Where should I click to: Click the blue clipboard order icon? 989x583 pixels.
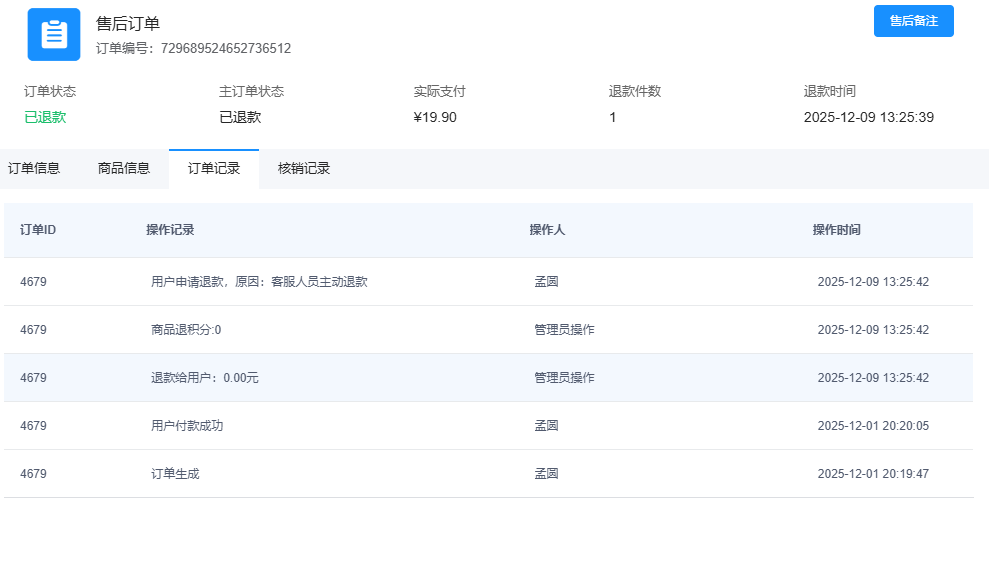53,34
